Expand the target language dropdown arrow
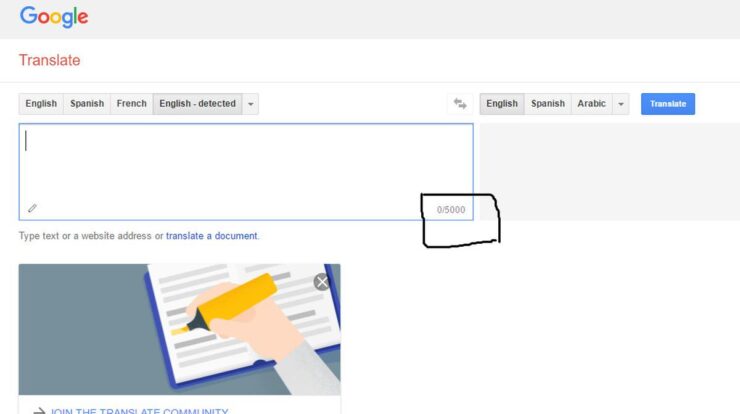740x414 pixels. pos(621,104)
